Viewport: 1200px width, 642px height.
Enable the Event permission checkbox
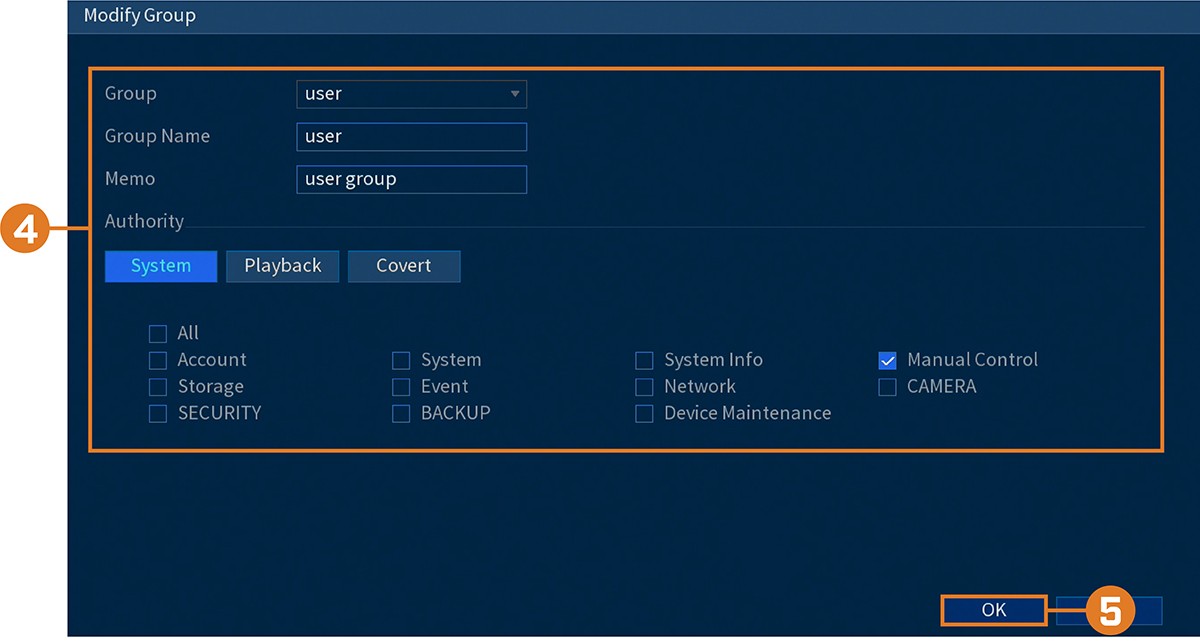pyautogui.click(x=401, y=387)
